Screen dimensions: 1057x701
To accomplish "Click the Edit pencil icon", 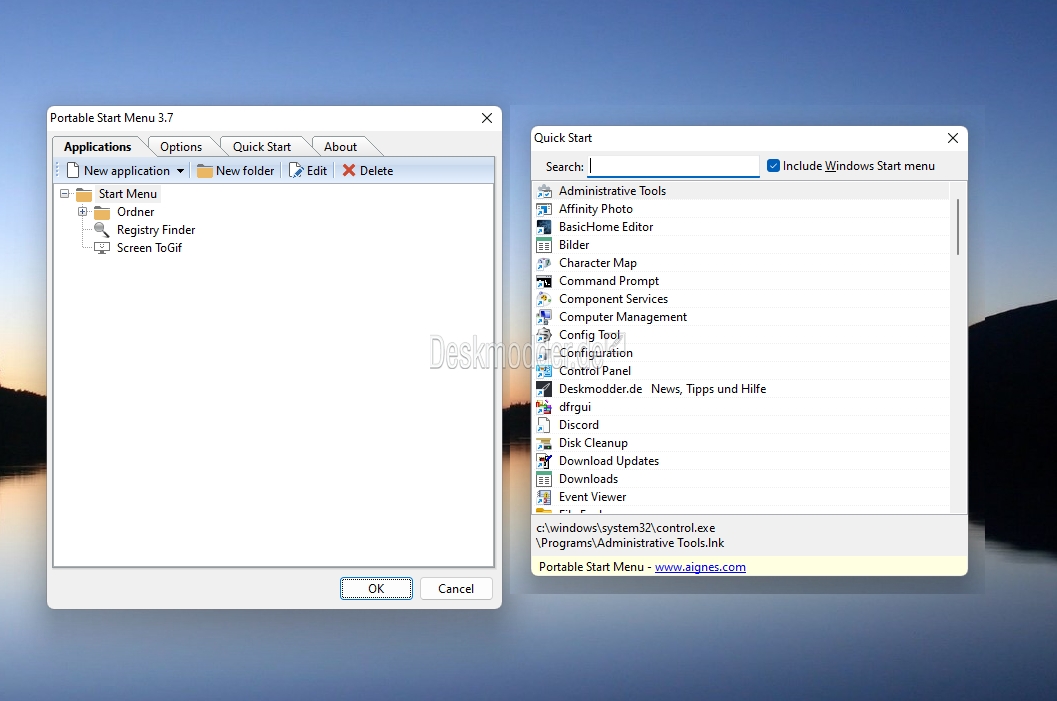I will [x=296, y=171].
